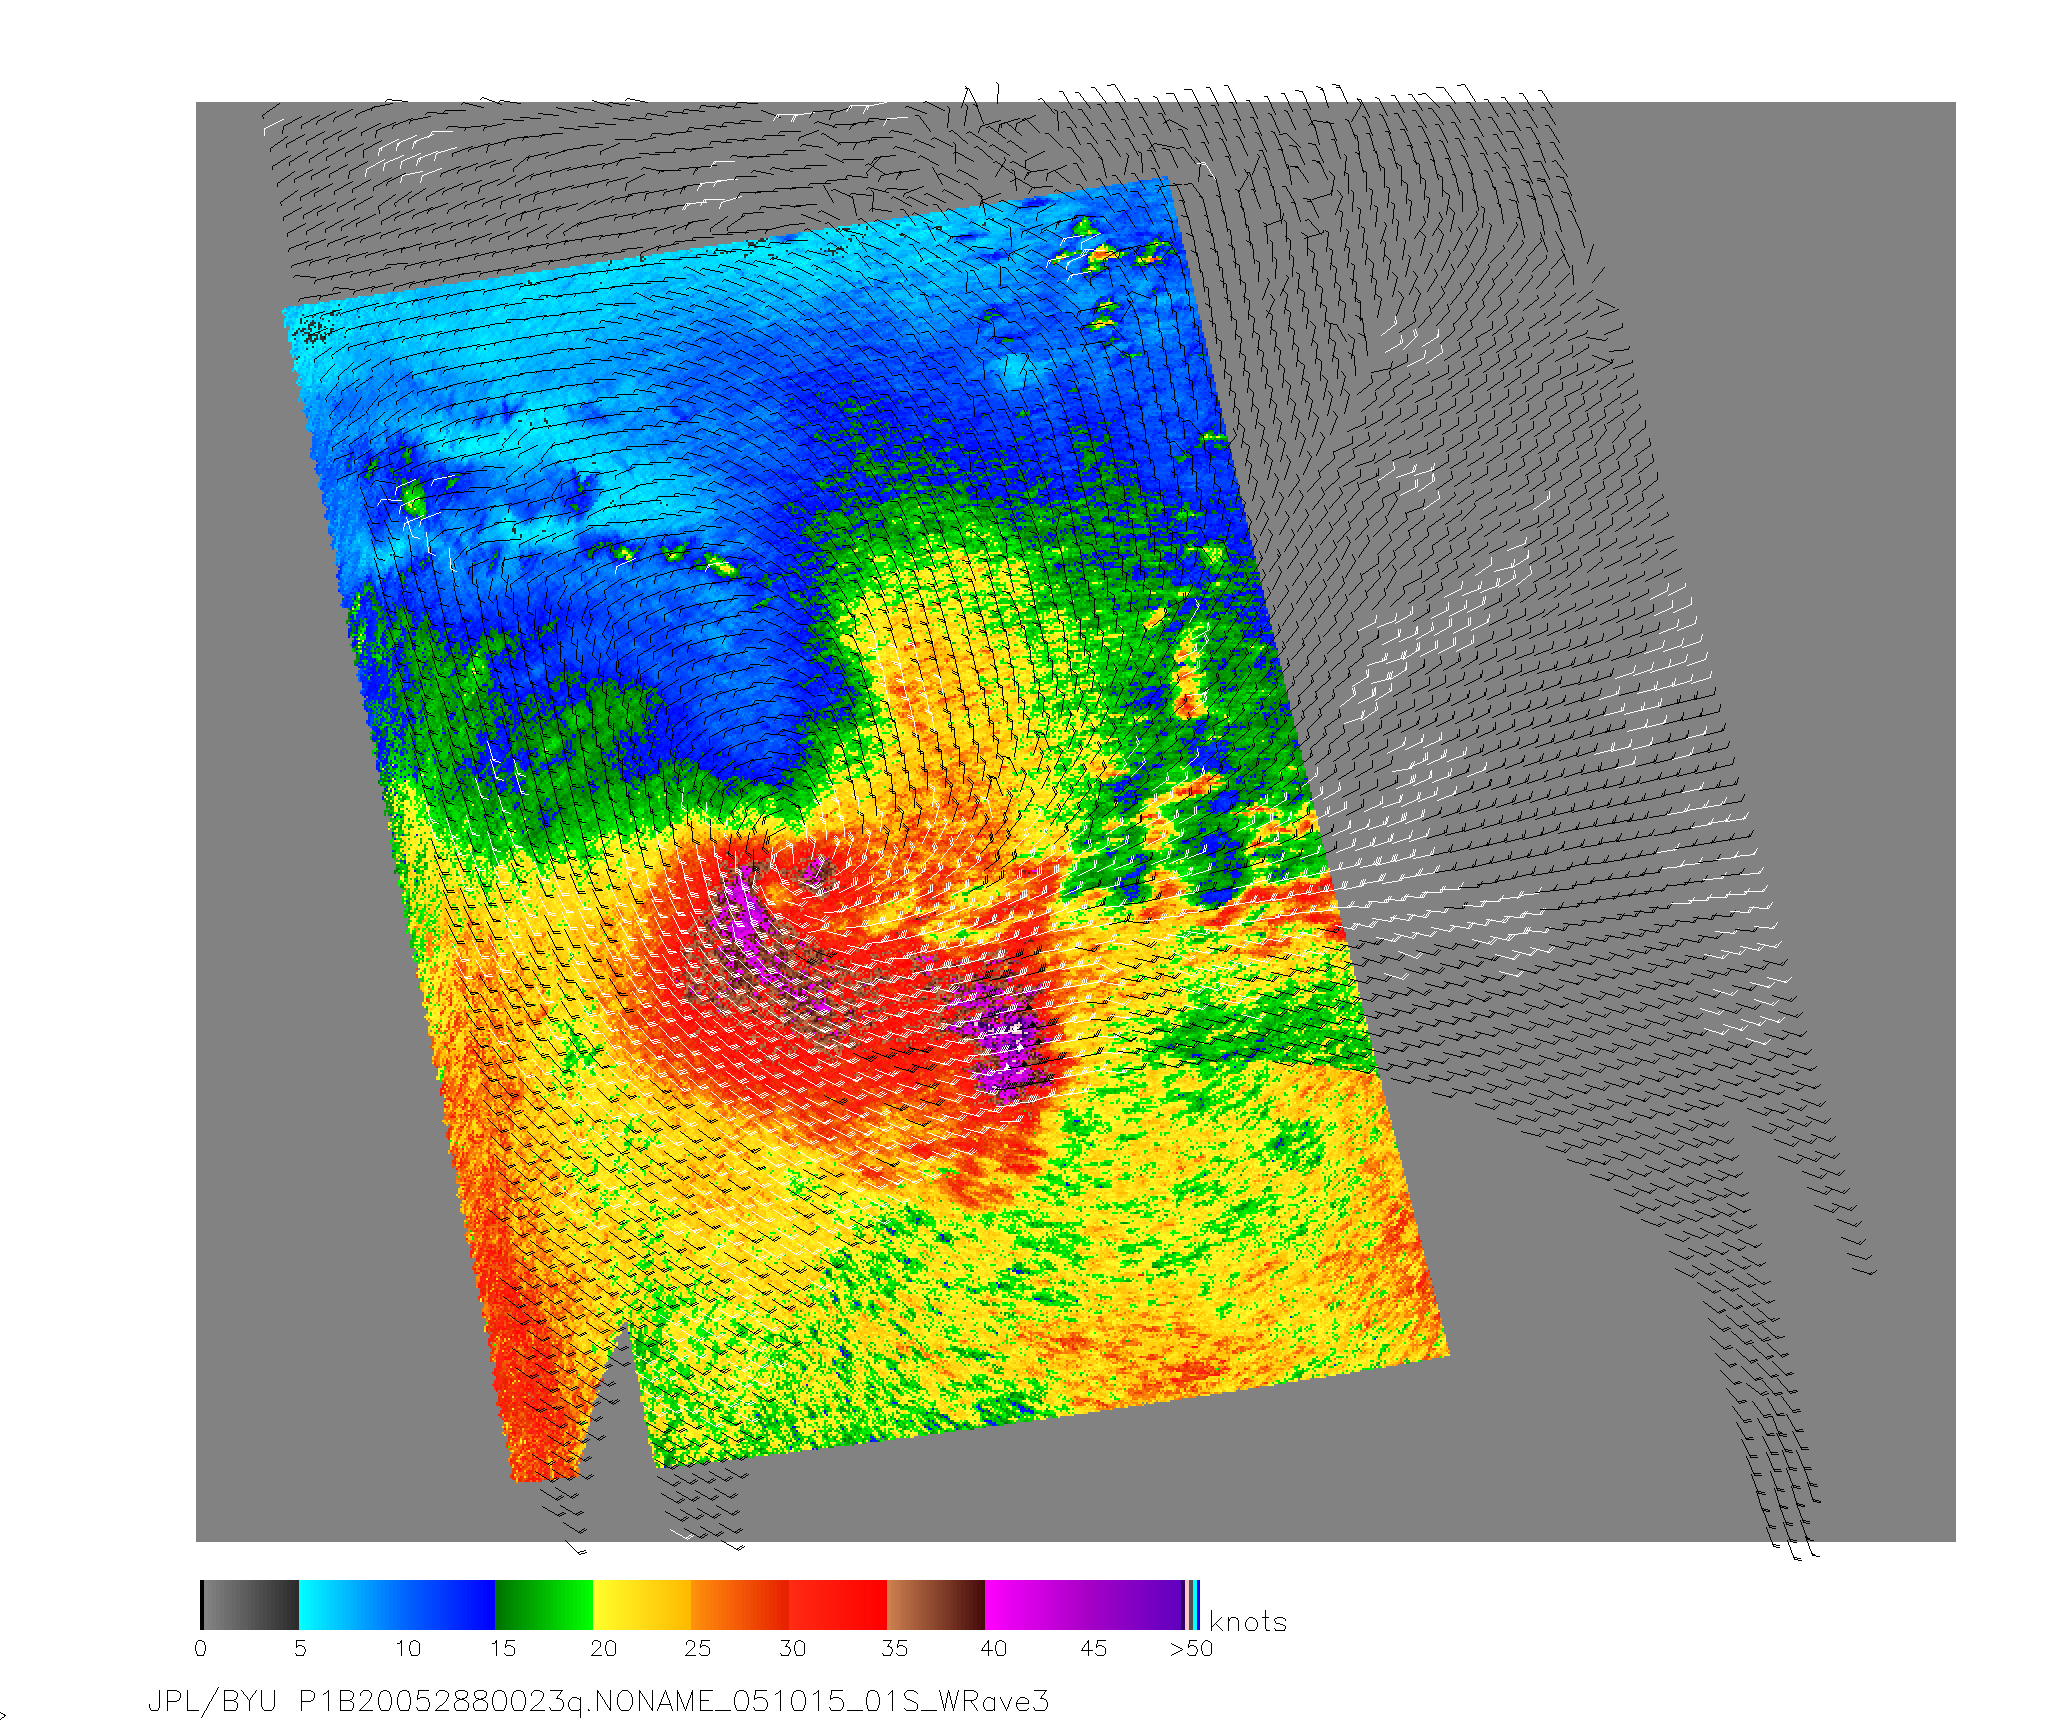Click the 'knots' unit label
Viewport: 2060px width, 1720px height.
1248,1621
